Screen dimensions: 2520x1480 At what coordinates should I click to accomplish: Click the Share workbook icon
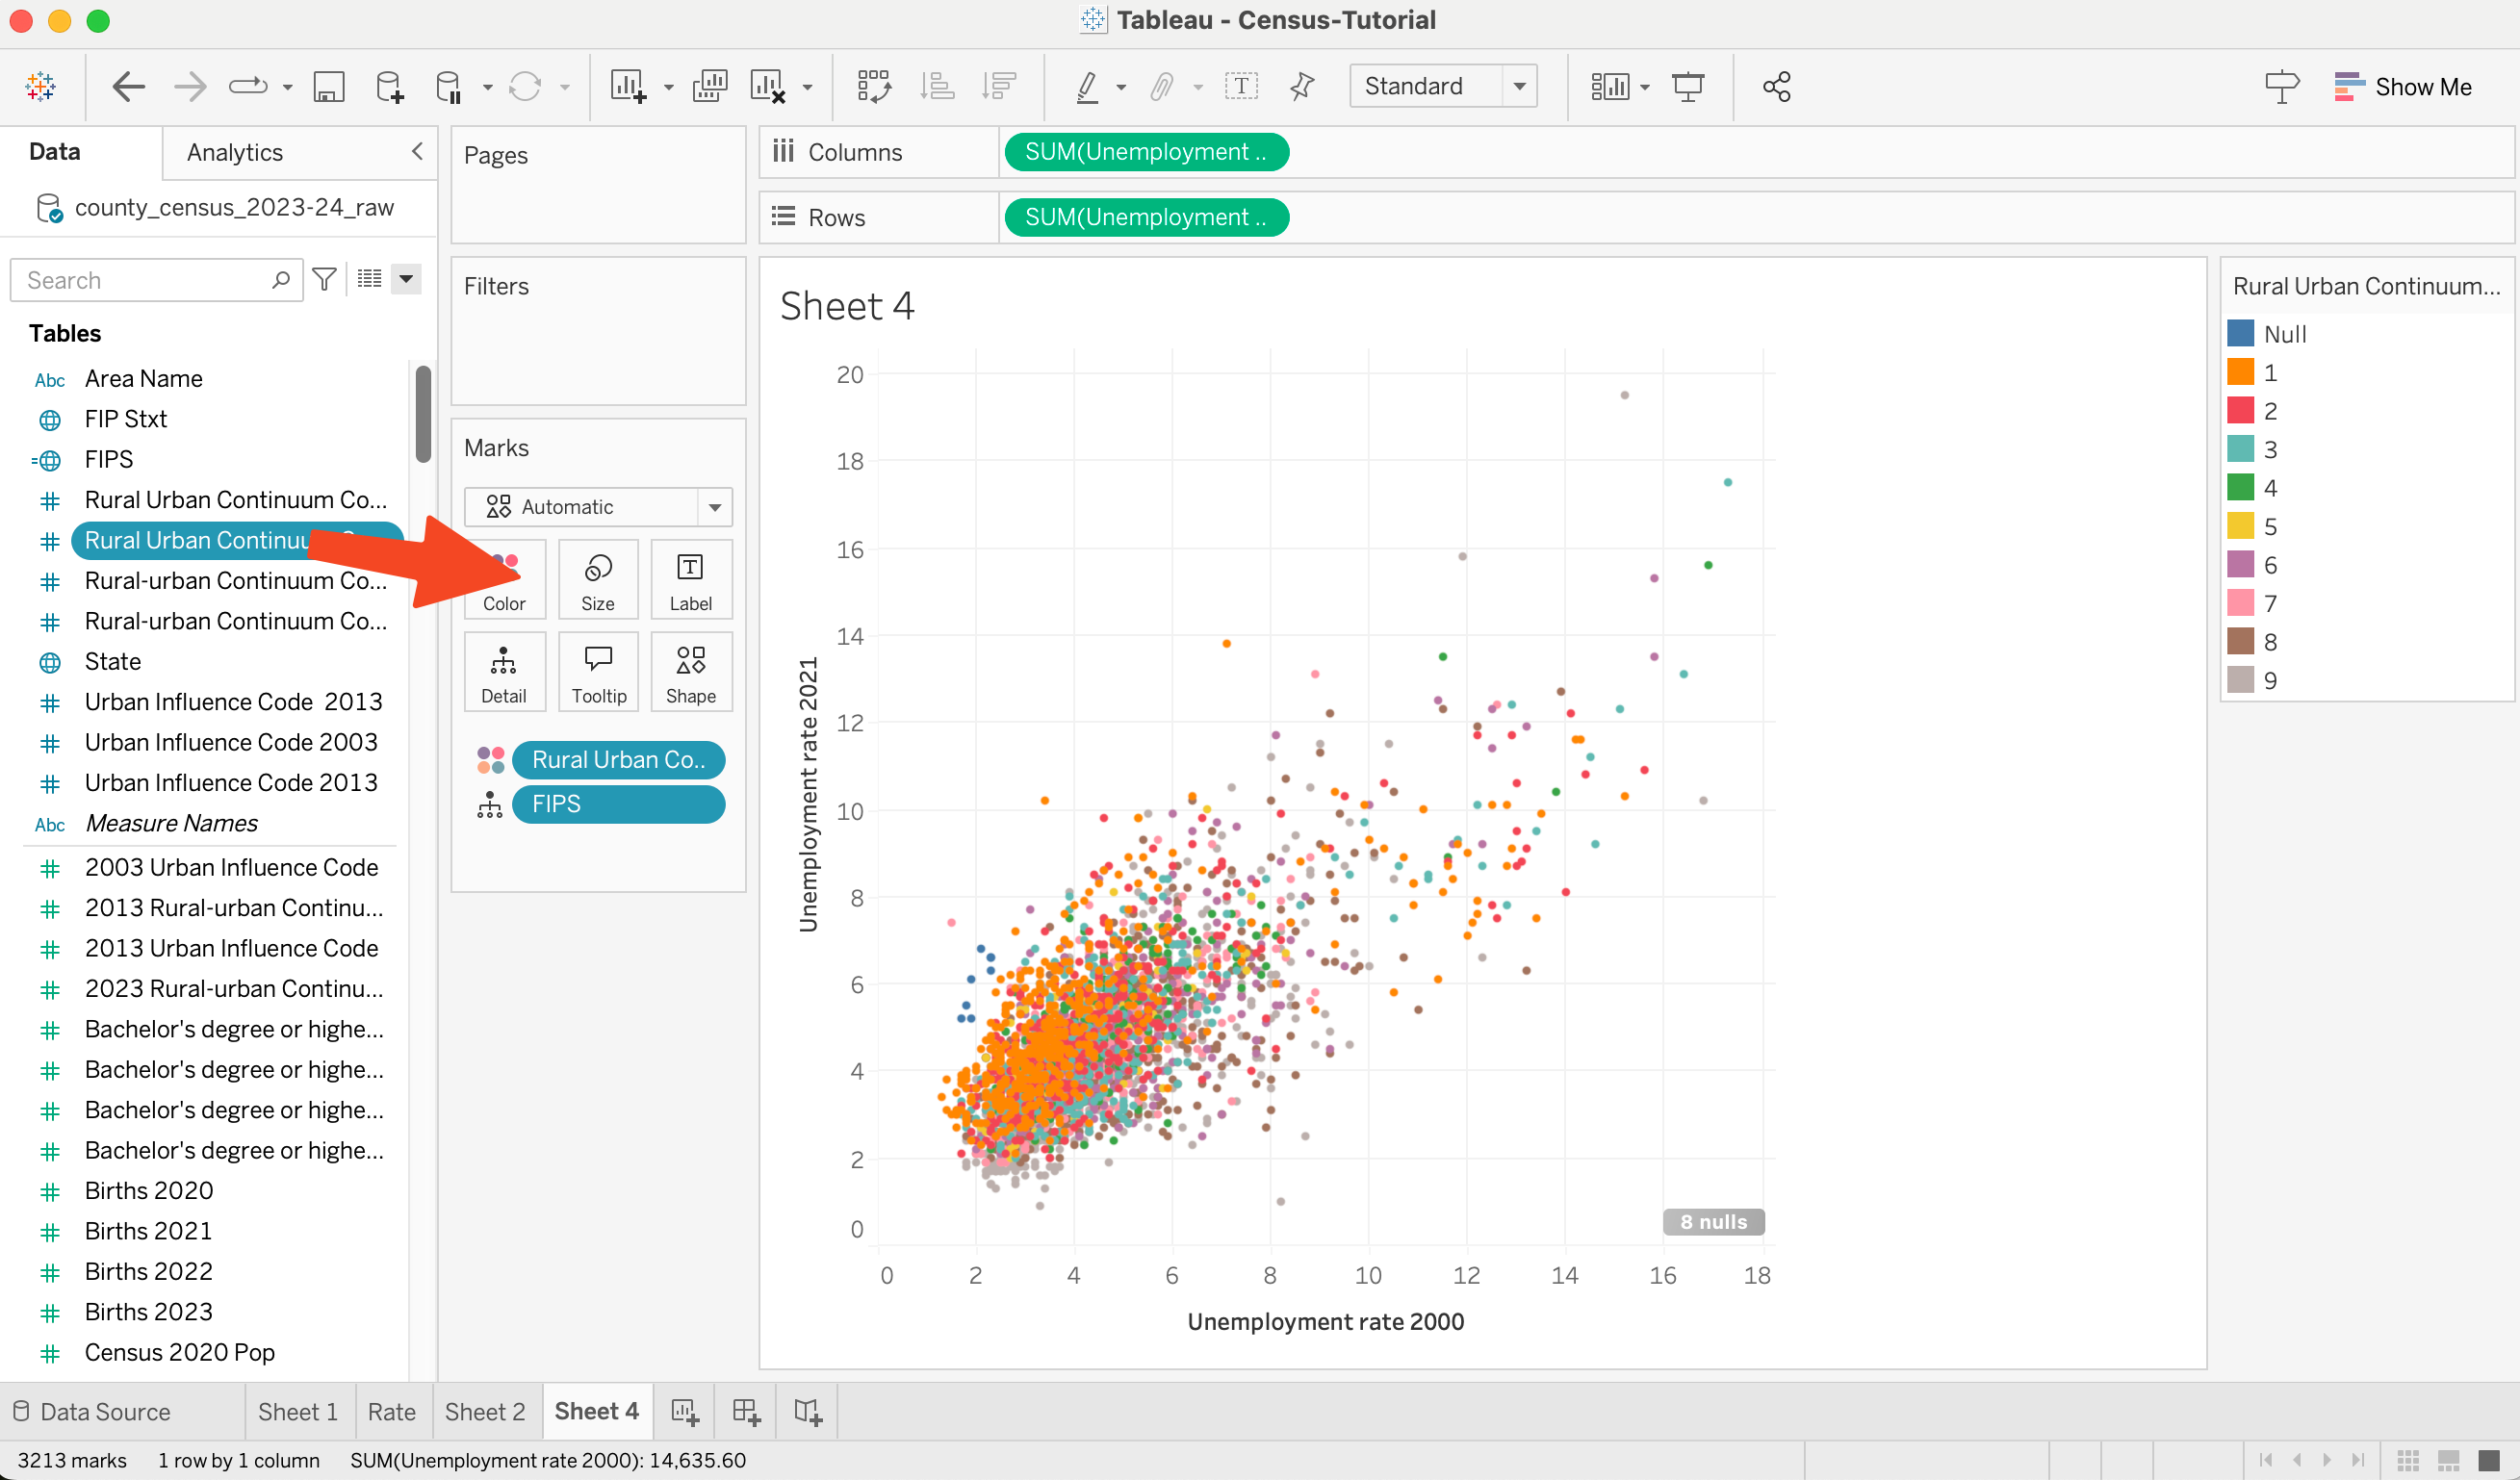pyautogui.click(x=1776, y=87)
